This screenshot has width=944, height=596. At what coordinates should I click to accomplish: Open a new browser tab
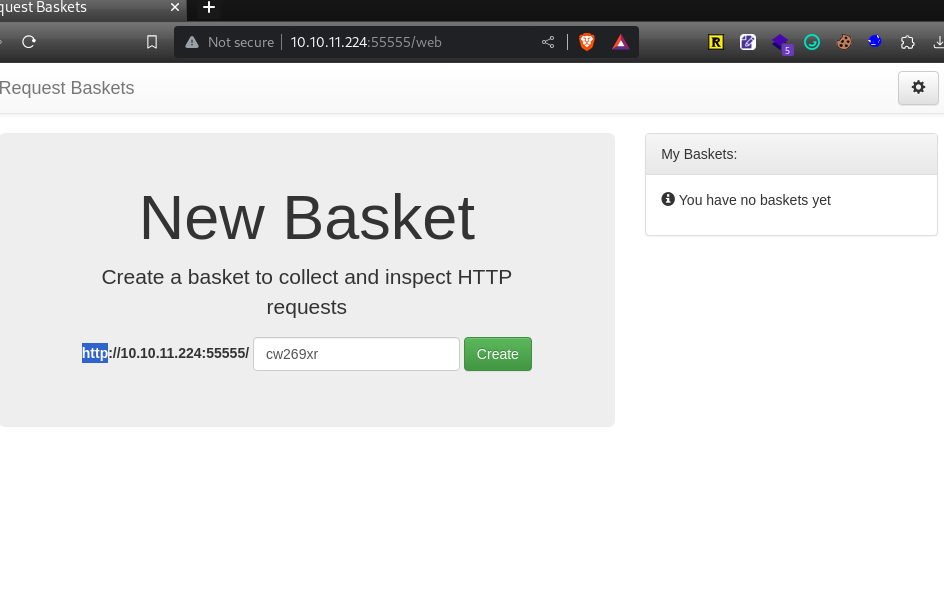(209, 8)
